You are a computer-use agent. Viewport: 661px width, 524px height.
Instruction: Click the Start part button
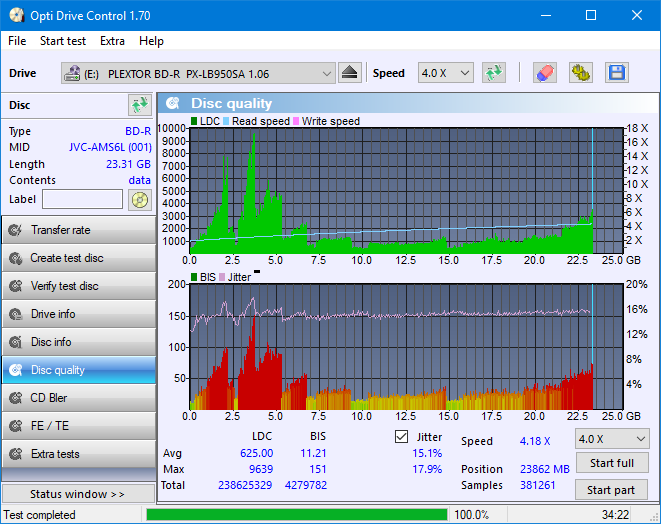611,490
